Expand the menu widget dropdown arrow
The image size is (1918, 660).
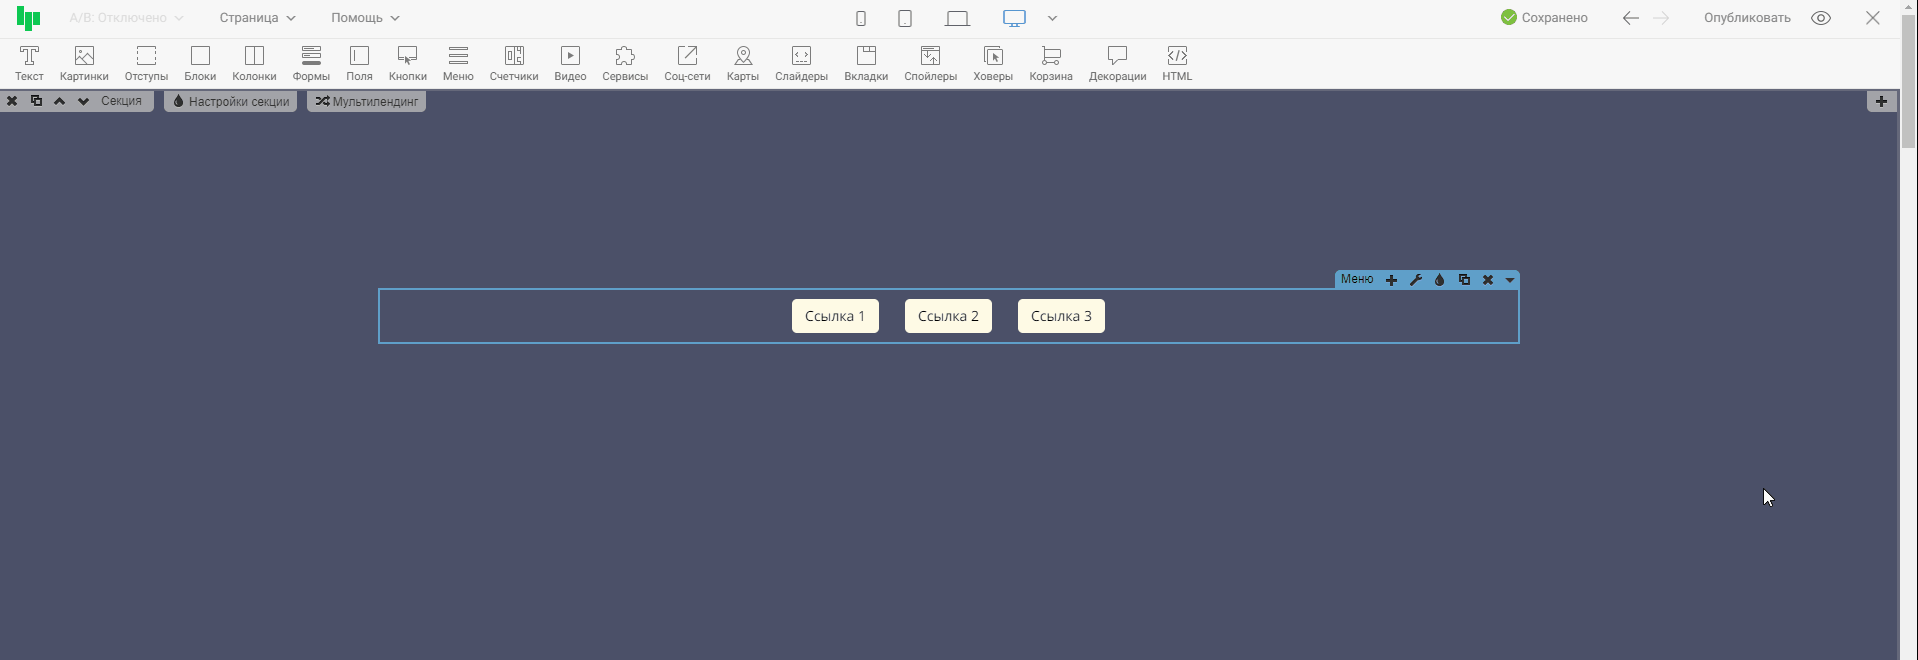(x=1510, y=280)
